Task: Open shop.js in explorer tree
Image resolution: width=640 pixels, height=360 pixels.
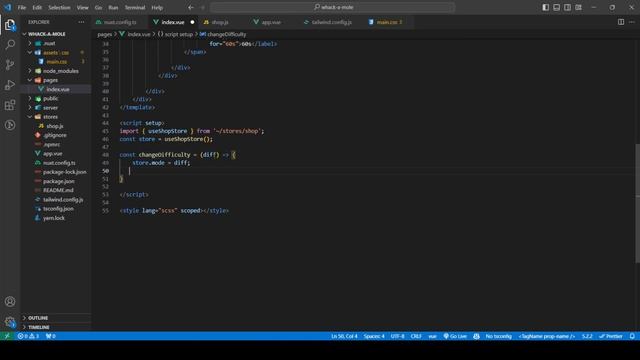Action: [x=55, y=126]
